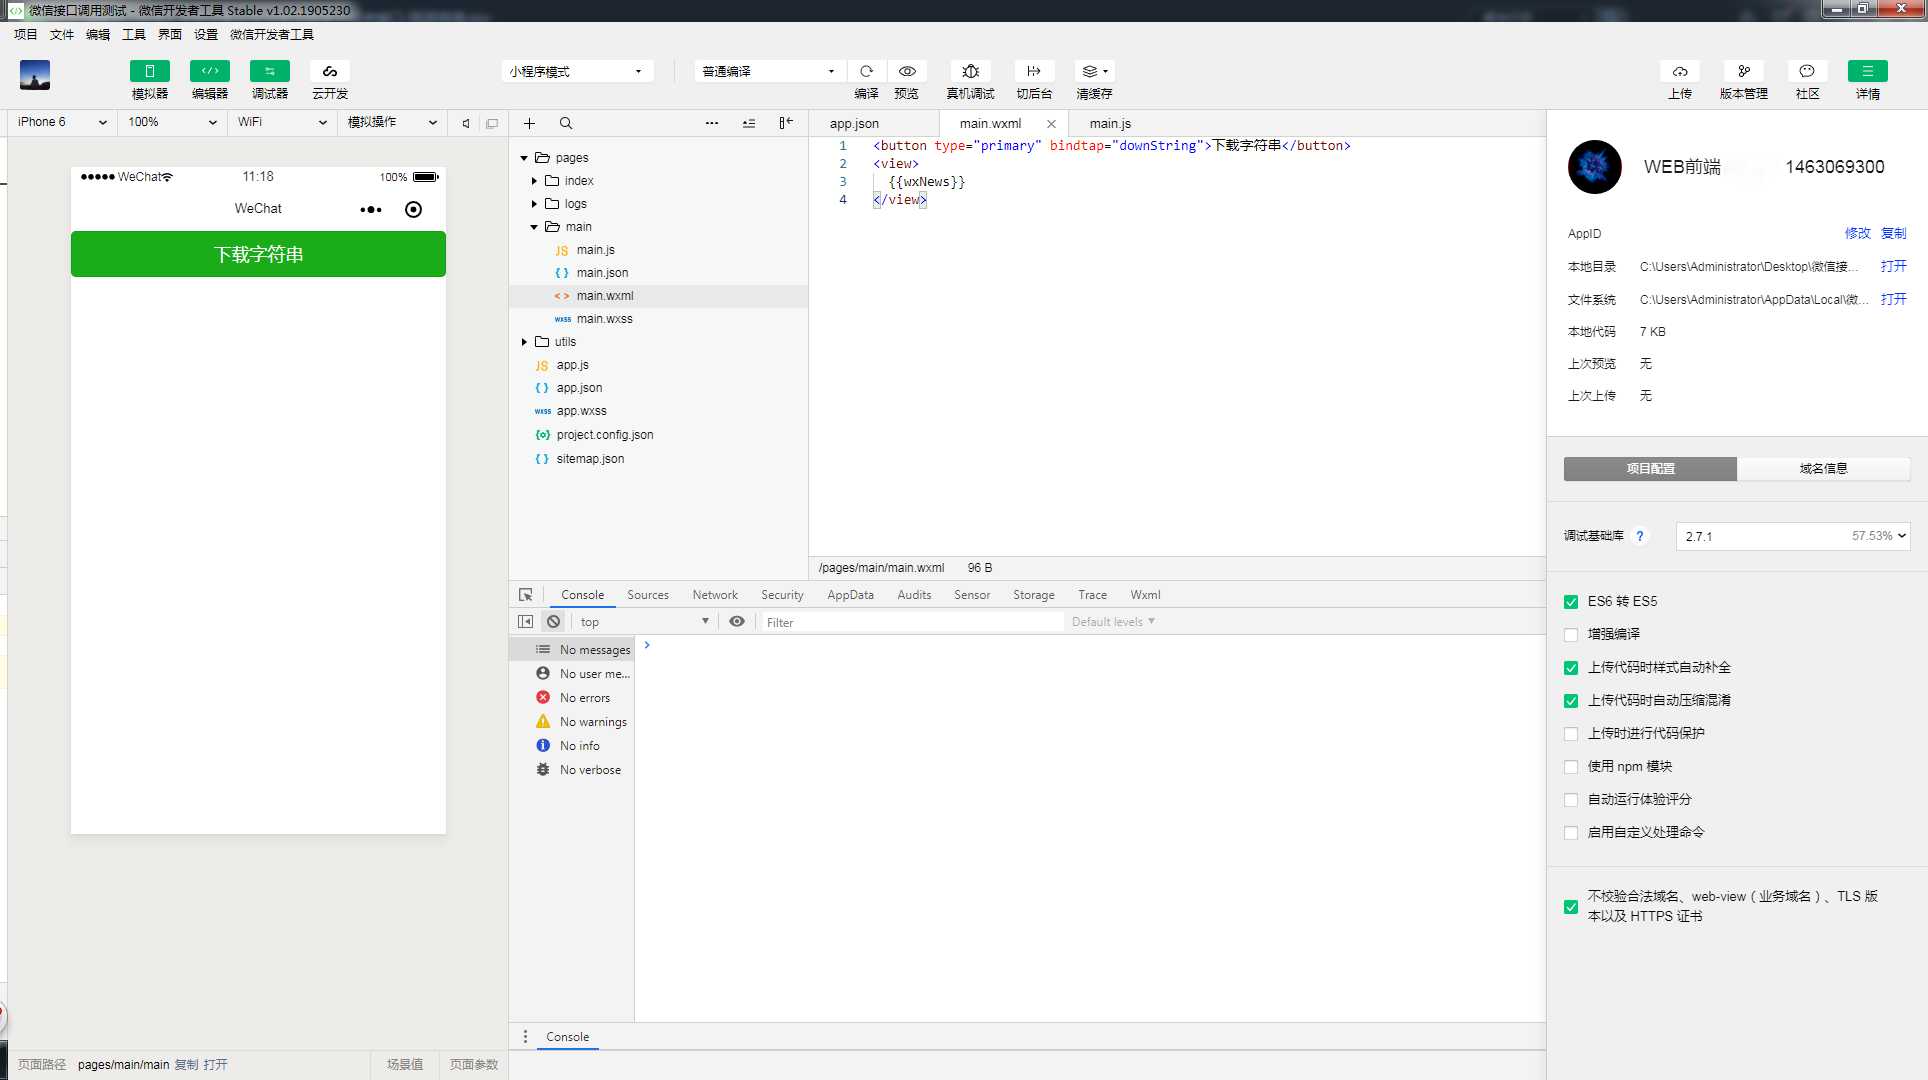Open the console top context dropdown
Screen dimensions: 1928x1080
pos(644,621)
